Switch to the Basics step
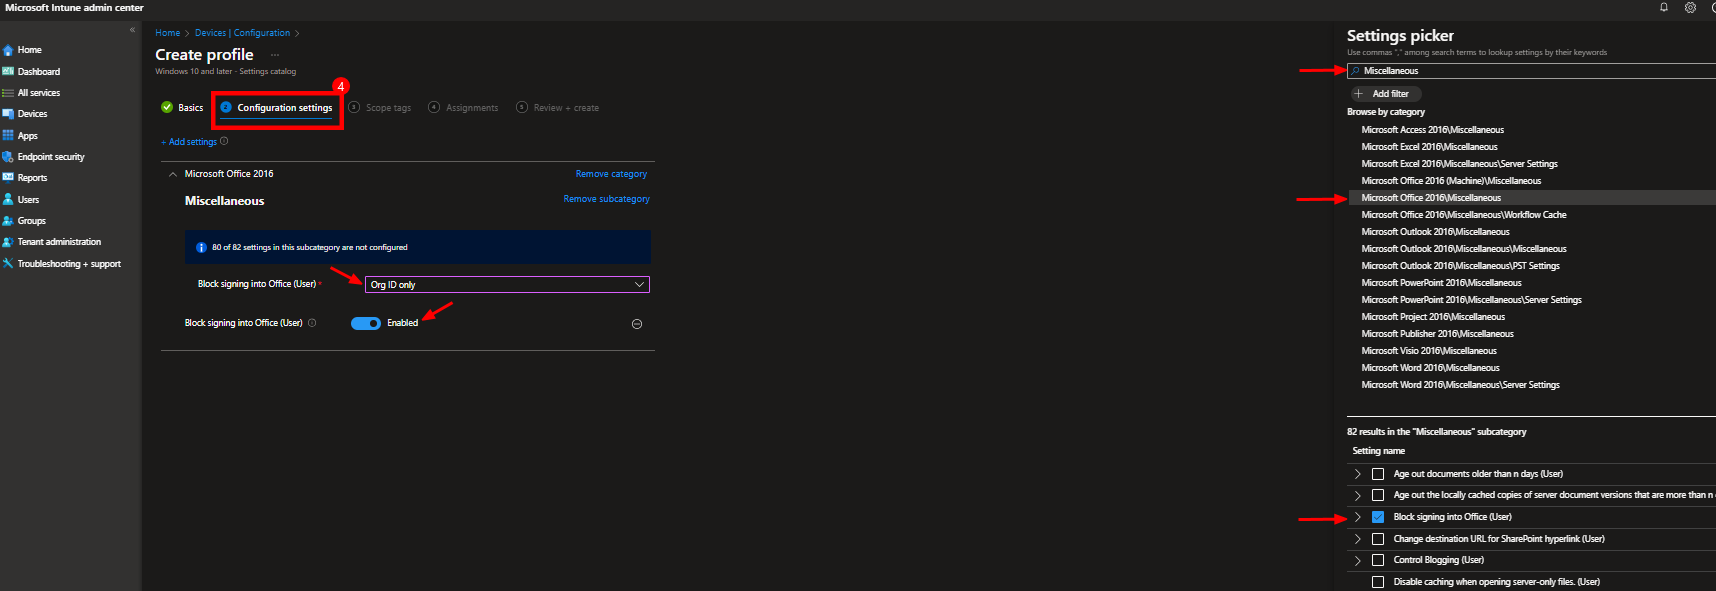This screenshot has width=1716, height=591. tap(182, 108)
